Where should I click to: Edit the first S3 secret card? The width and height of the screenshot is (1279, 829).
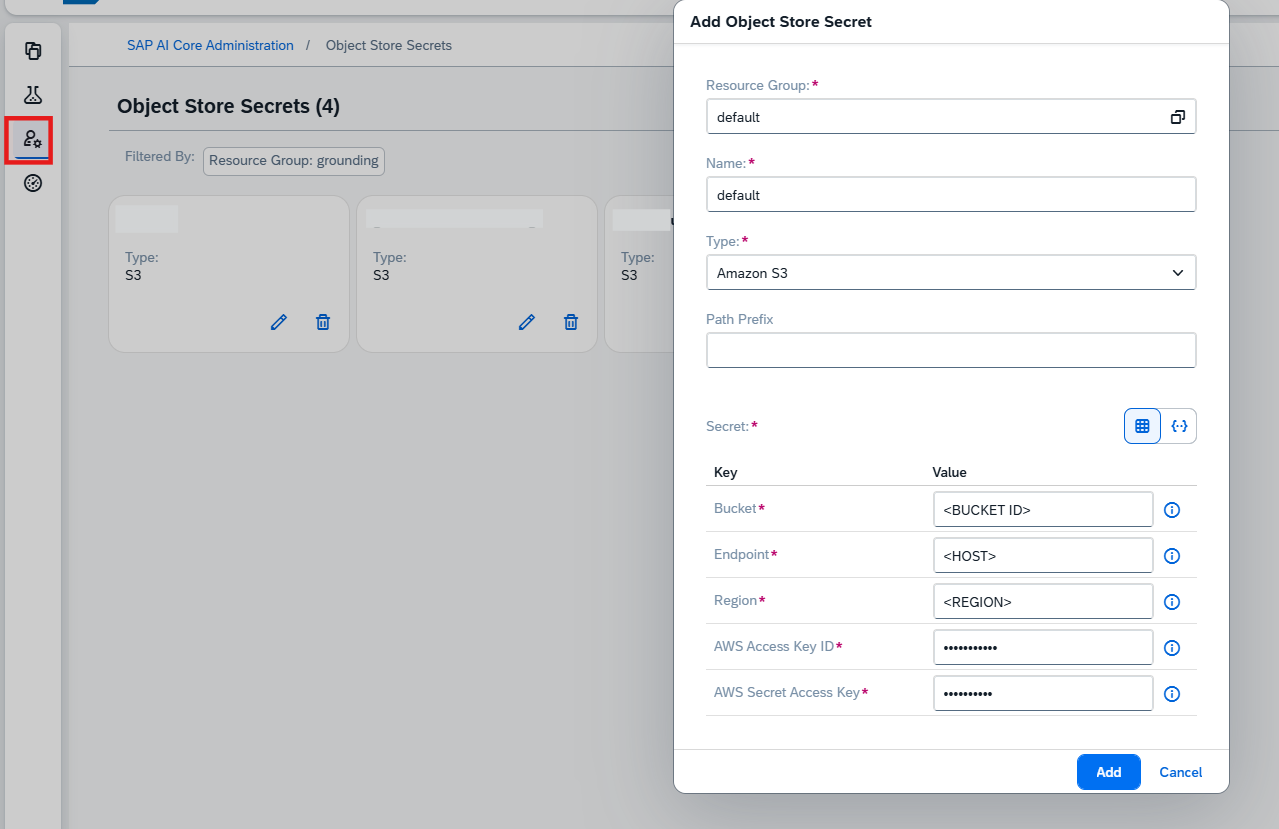pyautogui.click(x=279, y=322)
